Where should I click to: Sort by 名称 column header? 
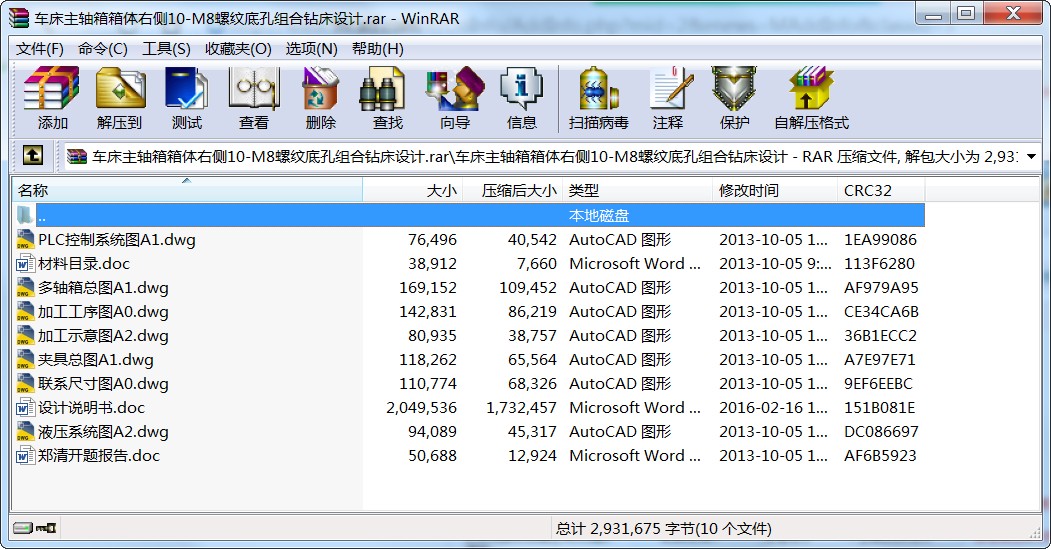tap(187, 190)
